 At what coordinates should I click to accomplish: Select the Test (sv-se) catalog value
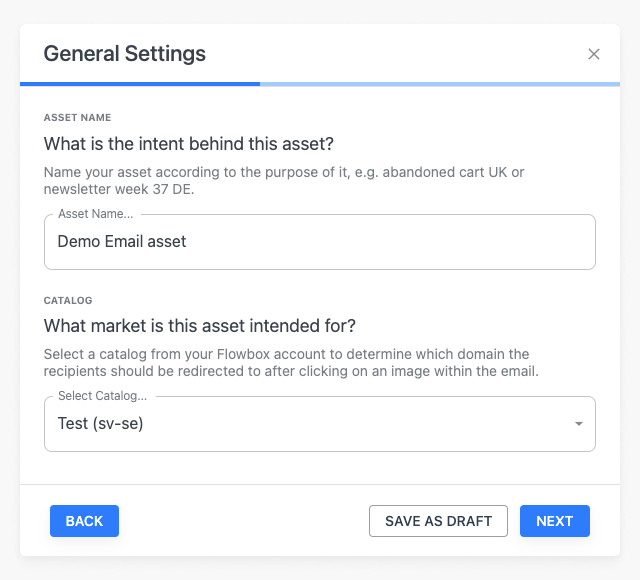point(101,423)
